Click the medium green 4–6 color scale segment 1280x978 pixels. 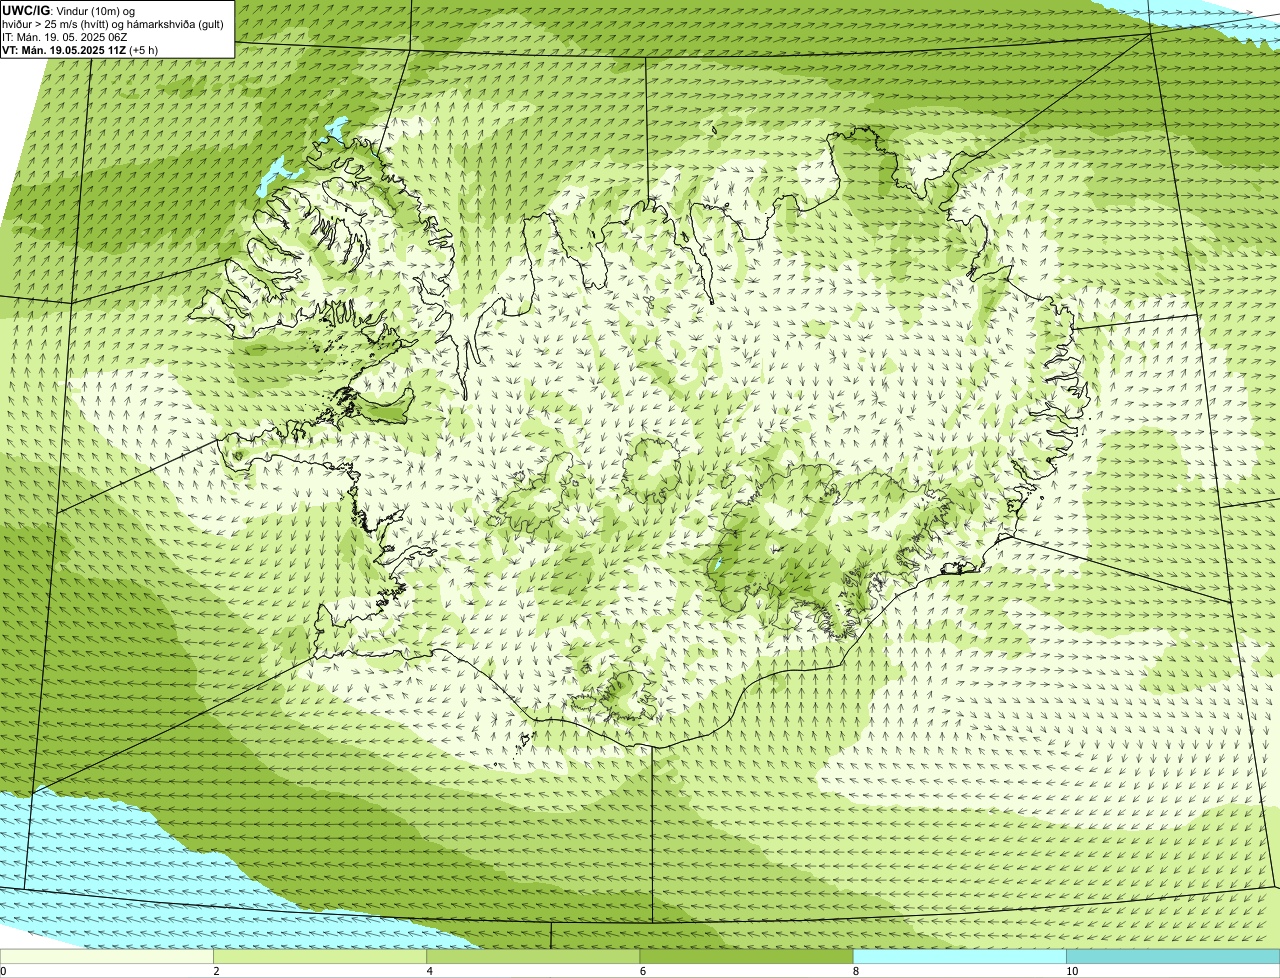click(x=533, y=956)
